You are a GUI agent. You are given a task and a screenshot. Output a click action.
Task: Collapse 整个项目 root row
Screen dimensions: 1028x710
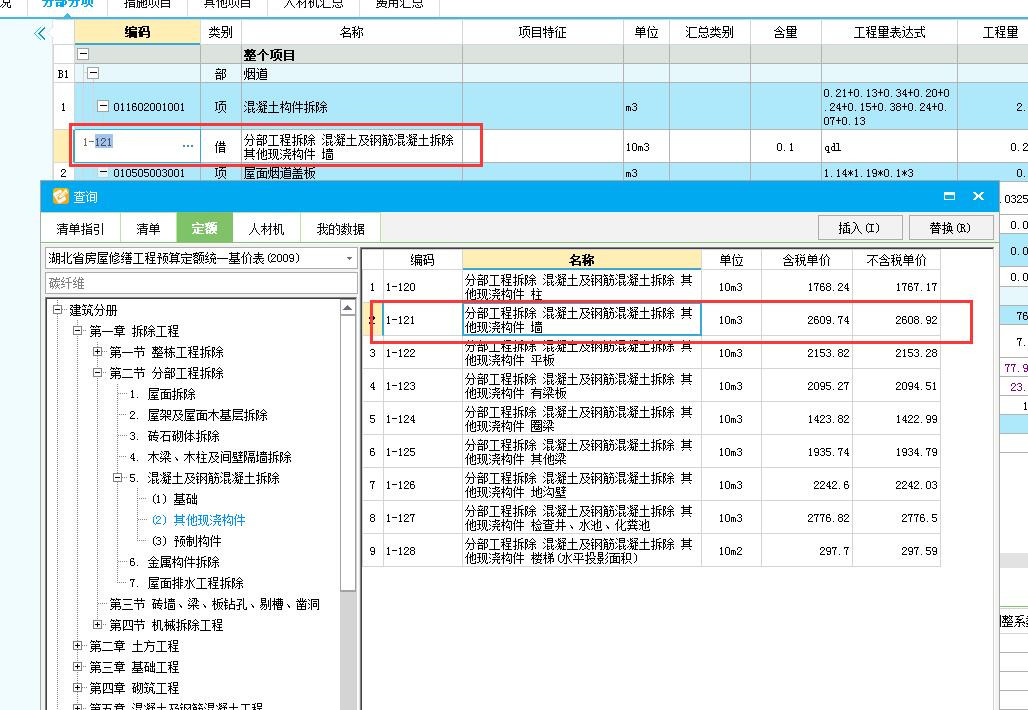83,54
